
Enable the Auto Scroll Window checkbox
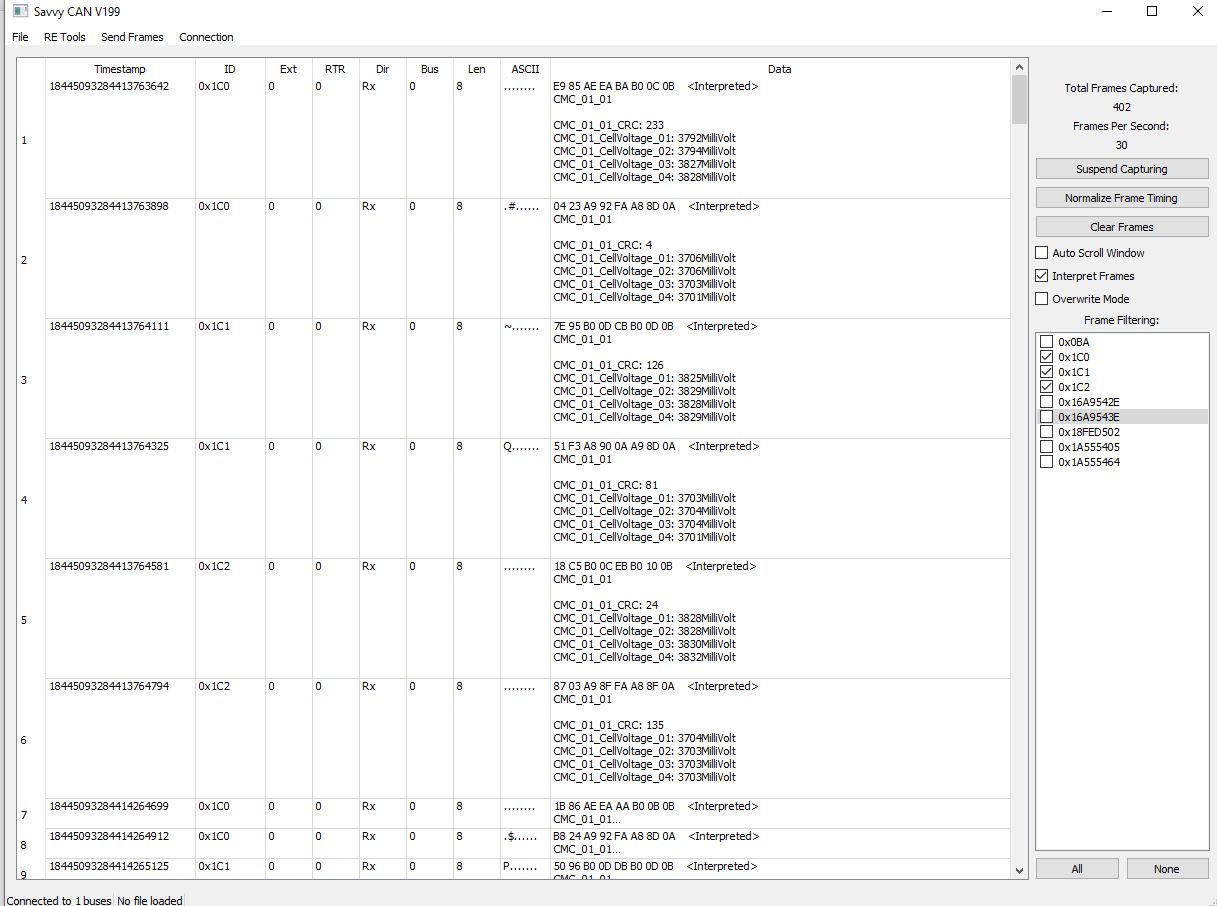(x=1042, y=253)
